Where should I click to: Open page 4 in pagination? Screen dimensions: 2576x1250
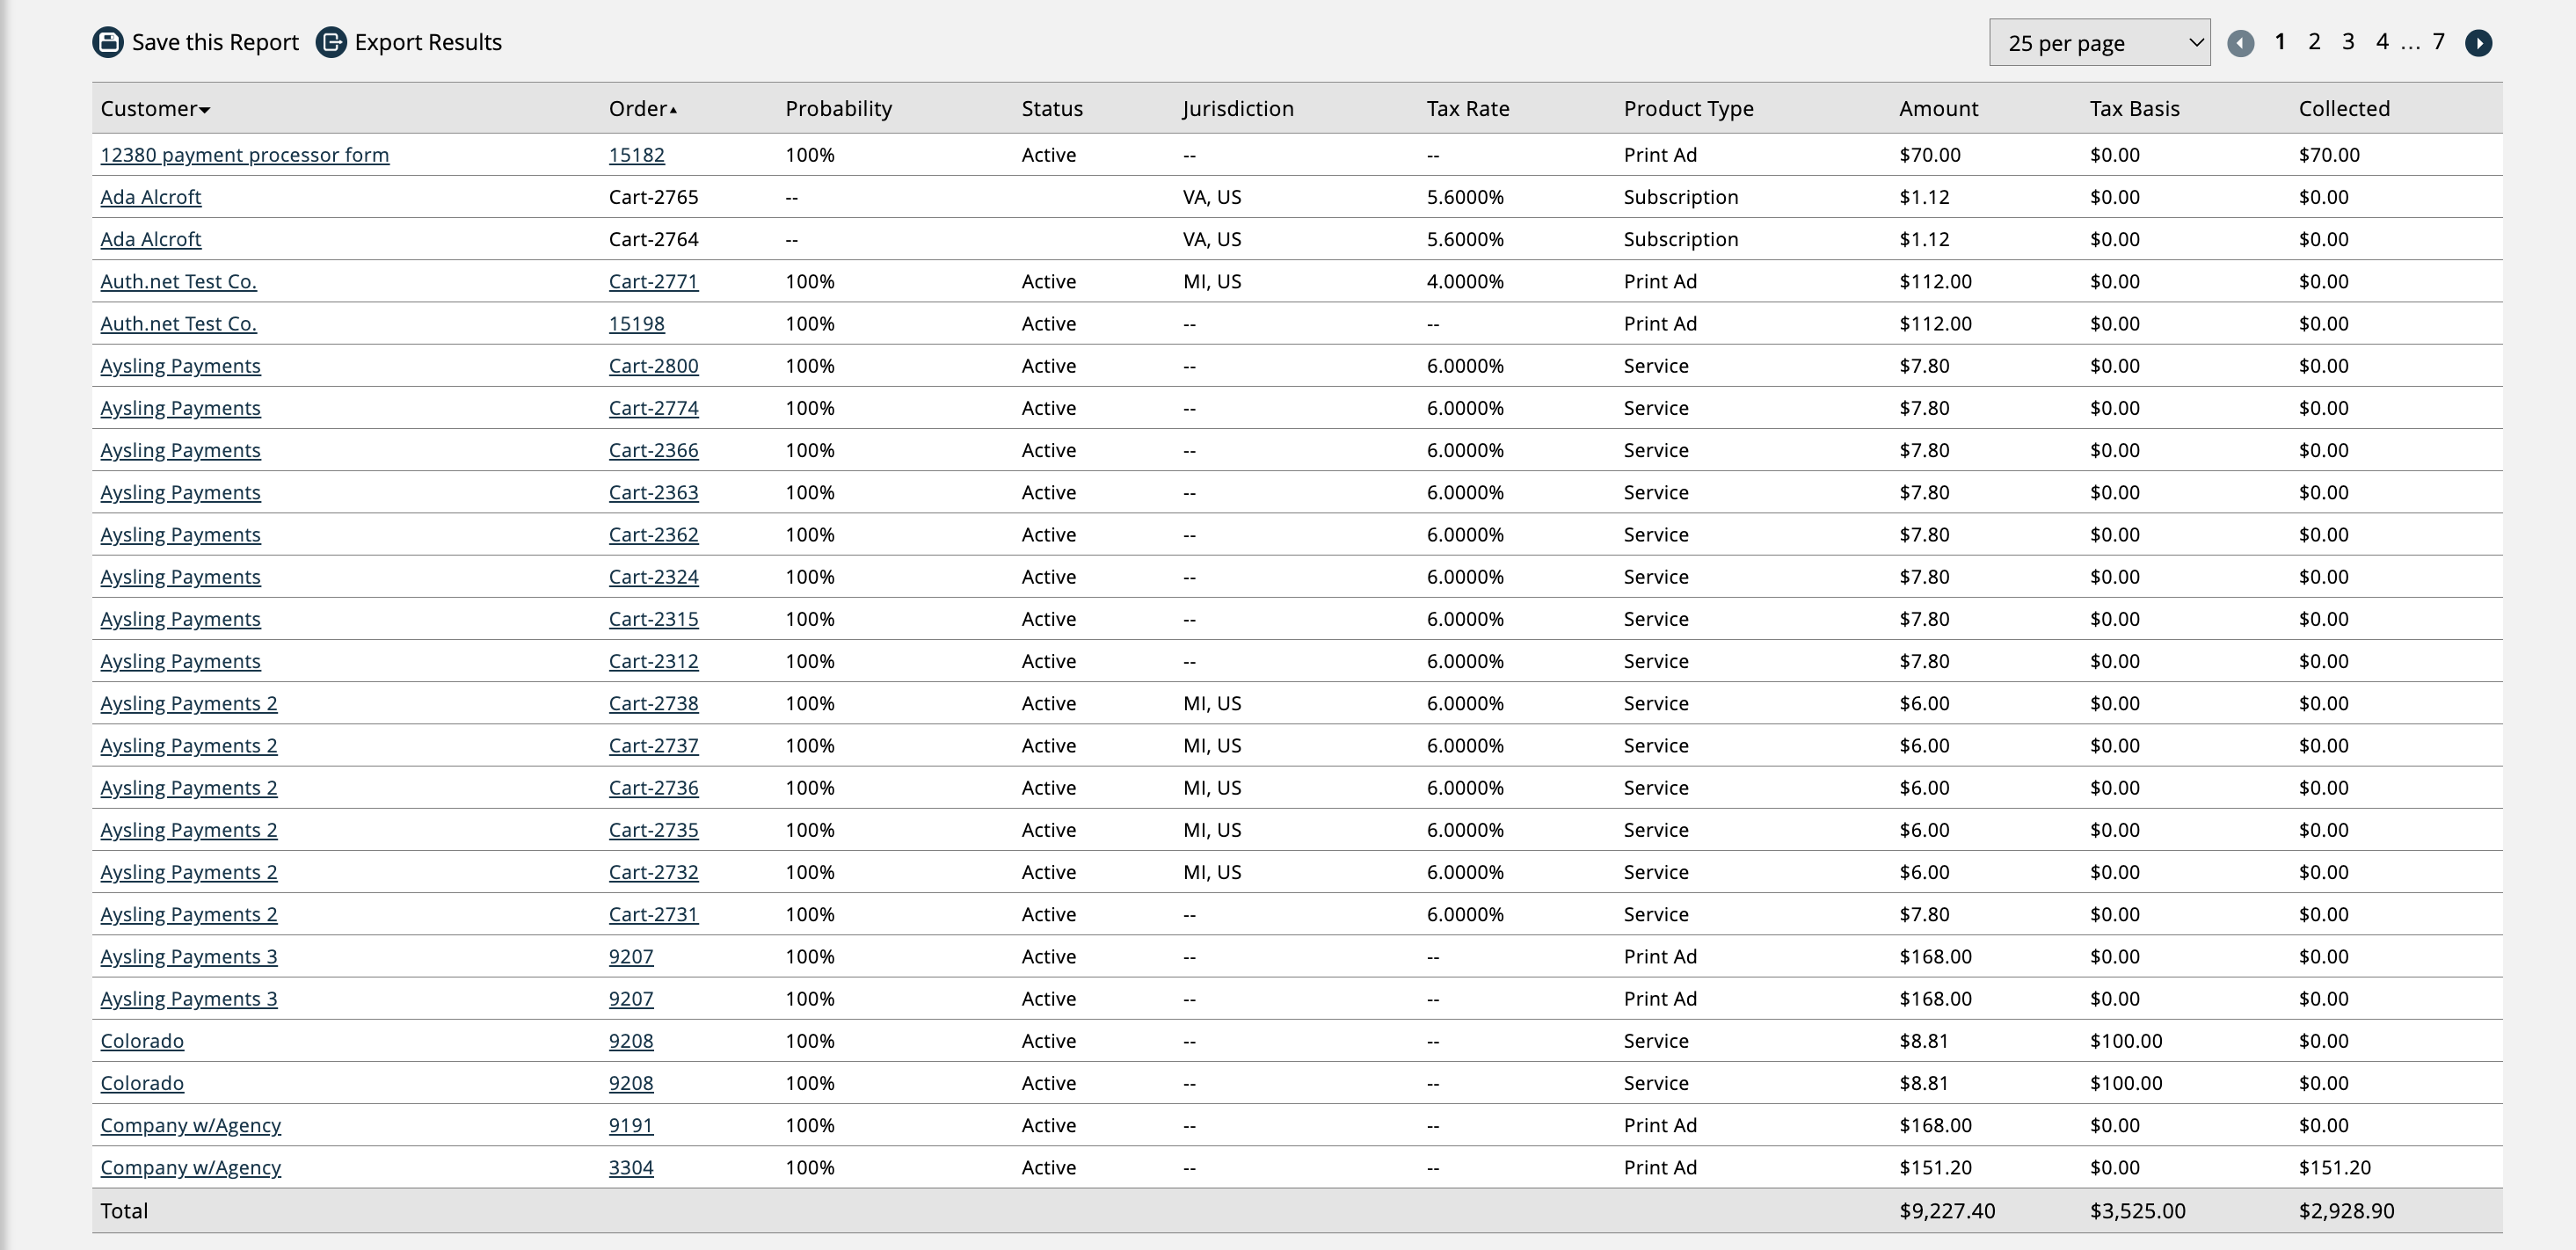click(x=2382, y=42)
